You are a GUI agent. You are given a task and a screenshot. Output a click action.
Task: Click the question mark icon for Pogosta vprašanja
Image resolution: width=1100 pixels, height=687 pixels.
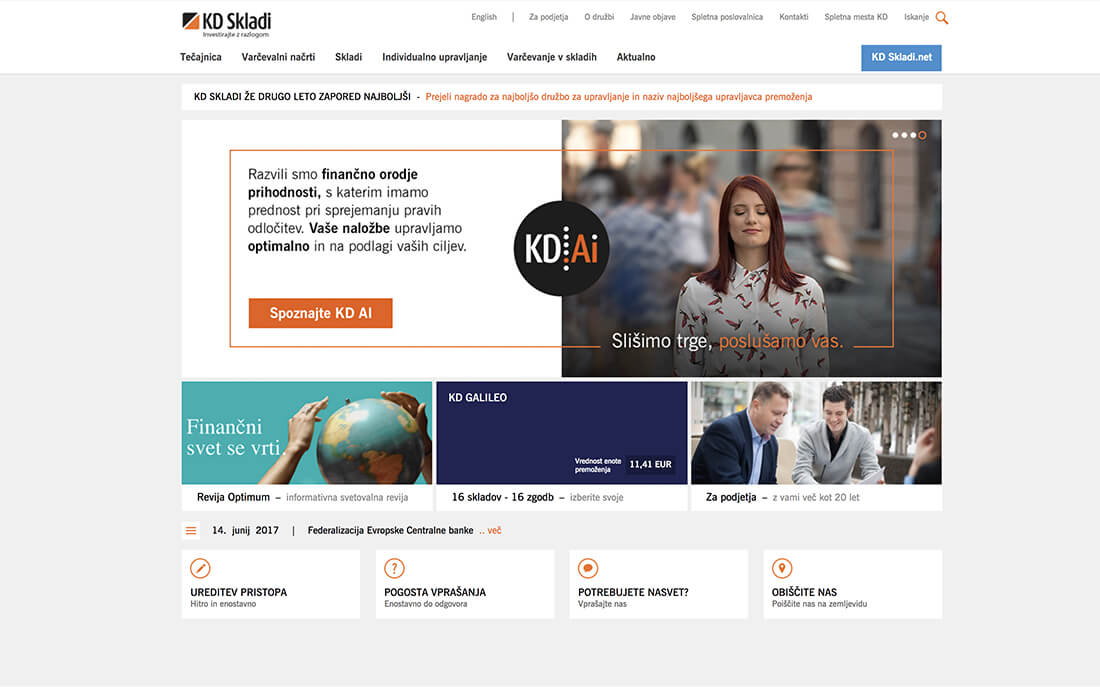395,568
